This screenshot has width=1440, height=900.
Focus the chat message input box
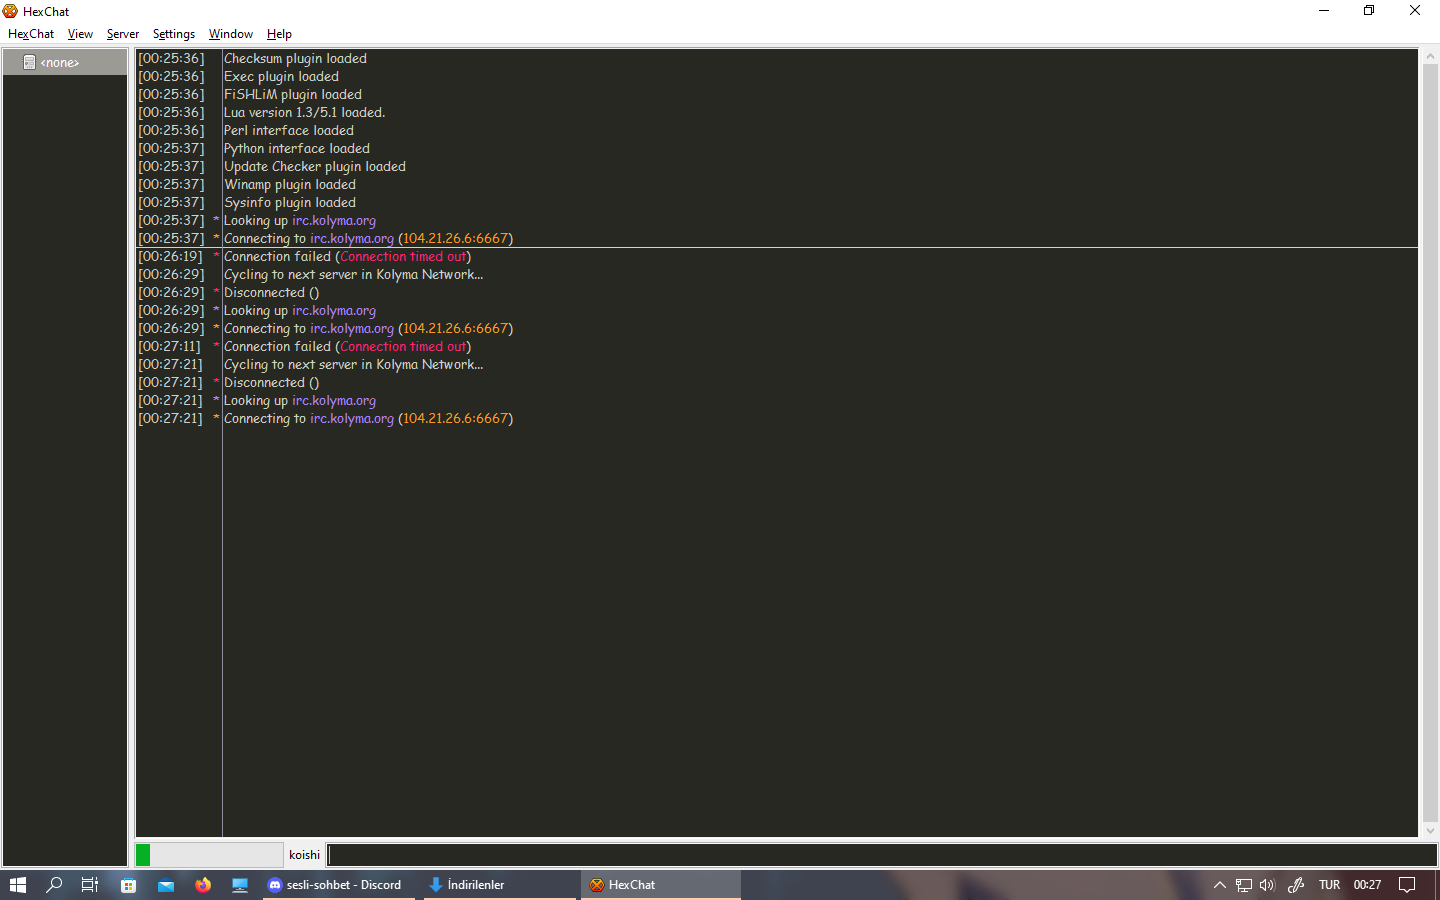[880, 855]
